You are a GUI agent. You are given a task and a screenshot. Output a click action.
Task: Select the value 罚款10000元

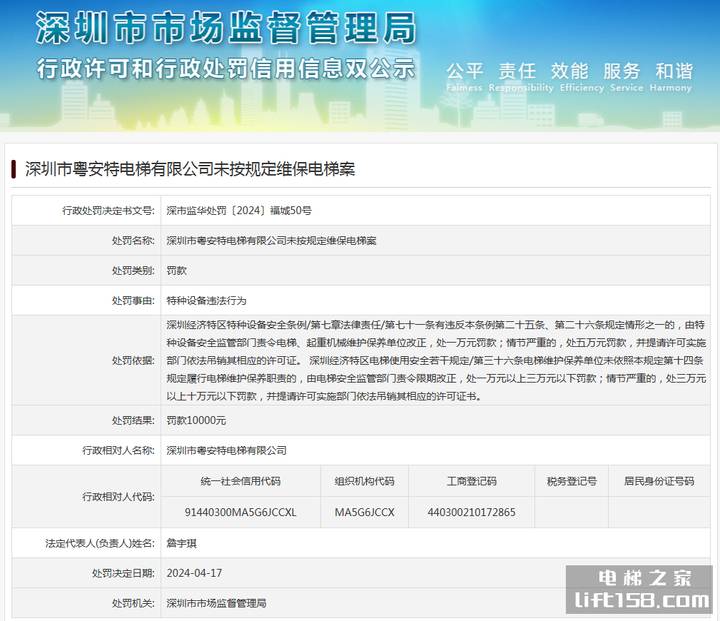(x=196, y=420)
